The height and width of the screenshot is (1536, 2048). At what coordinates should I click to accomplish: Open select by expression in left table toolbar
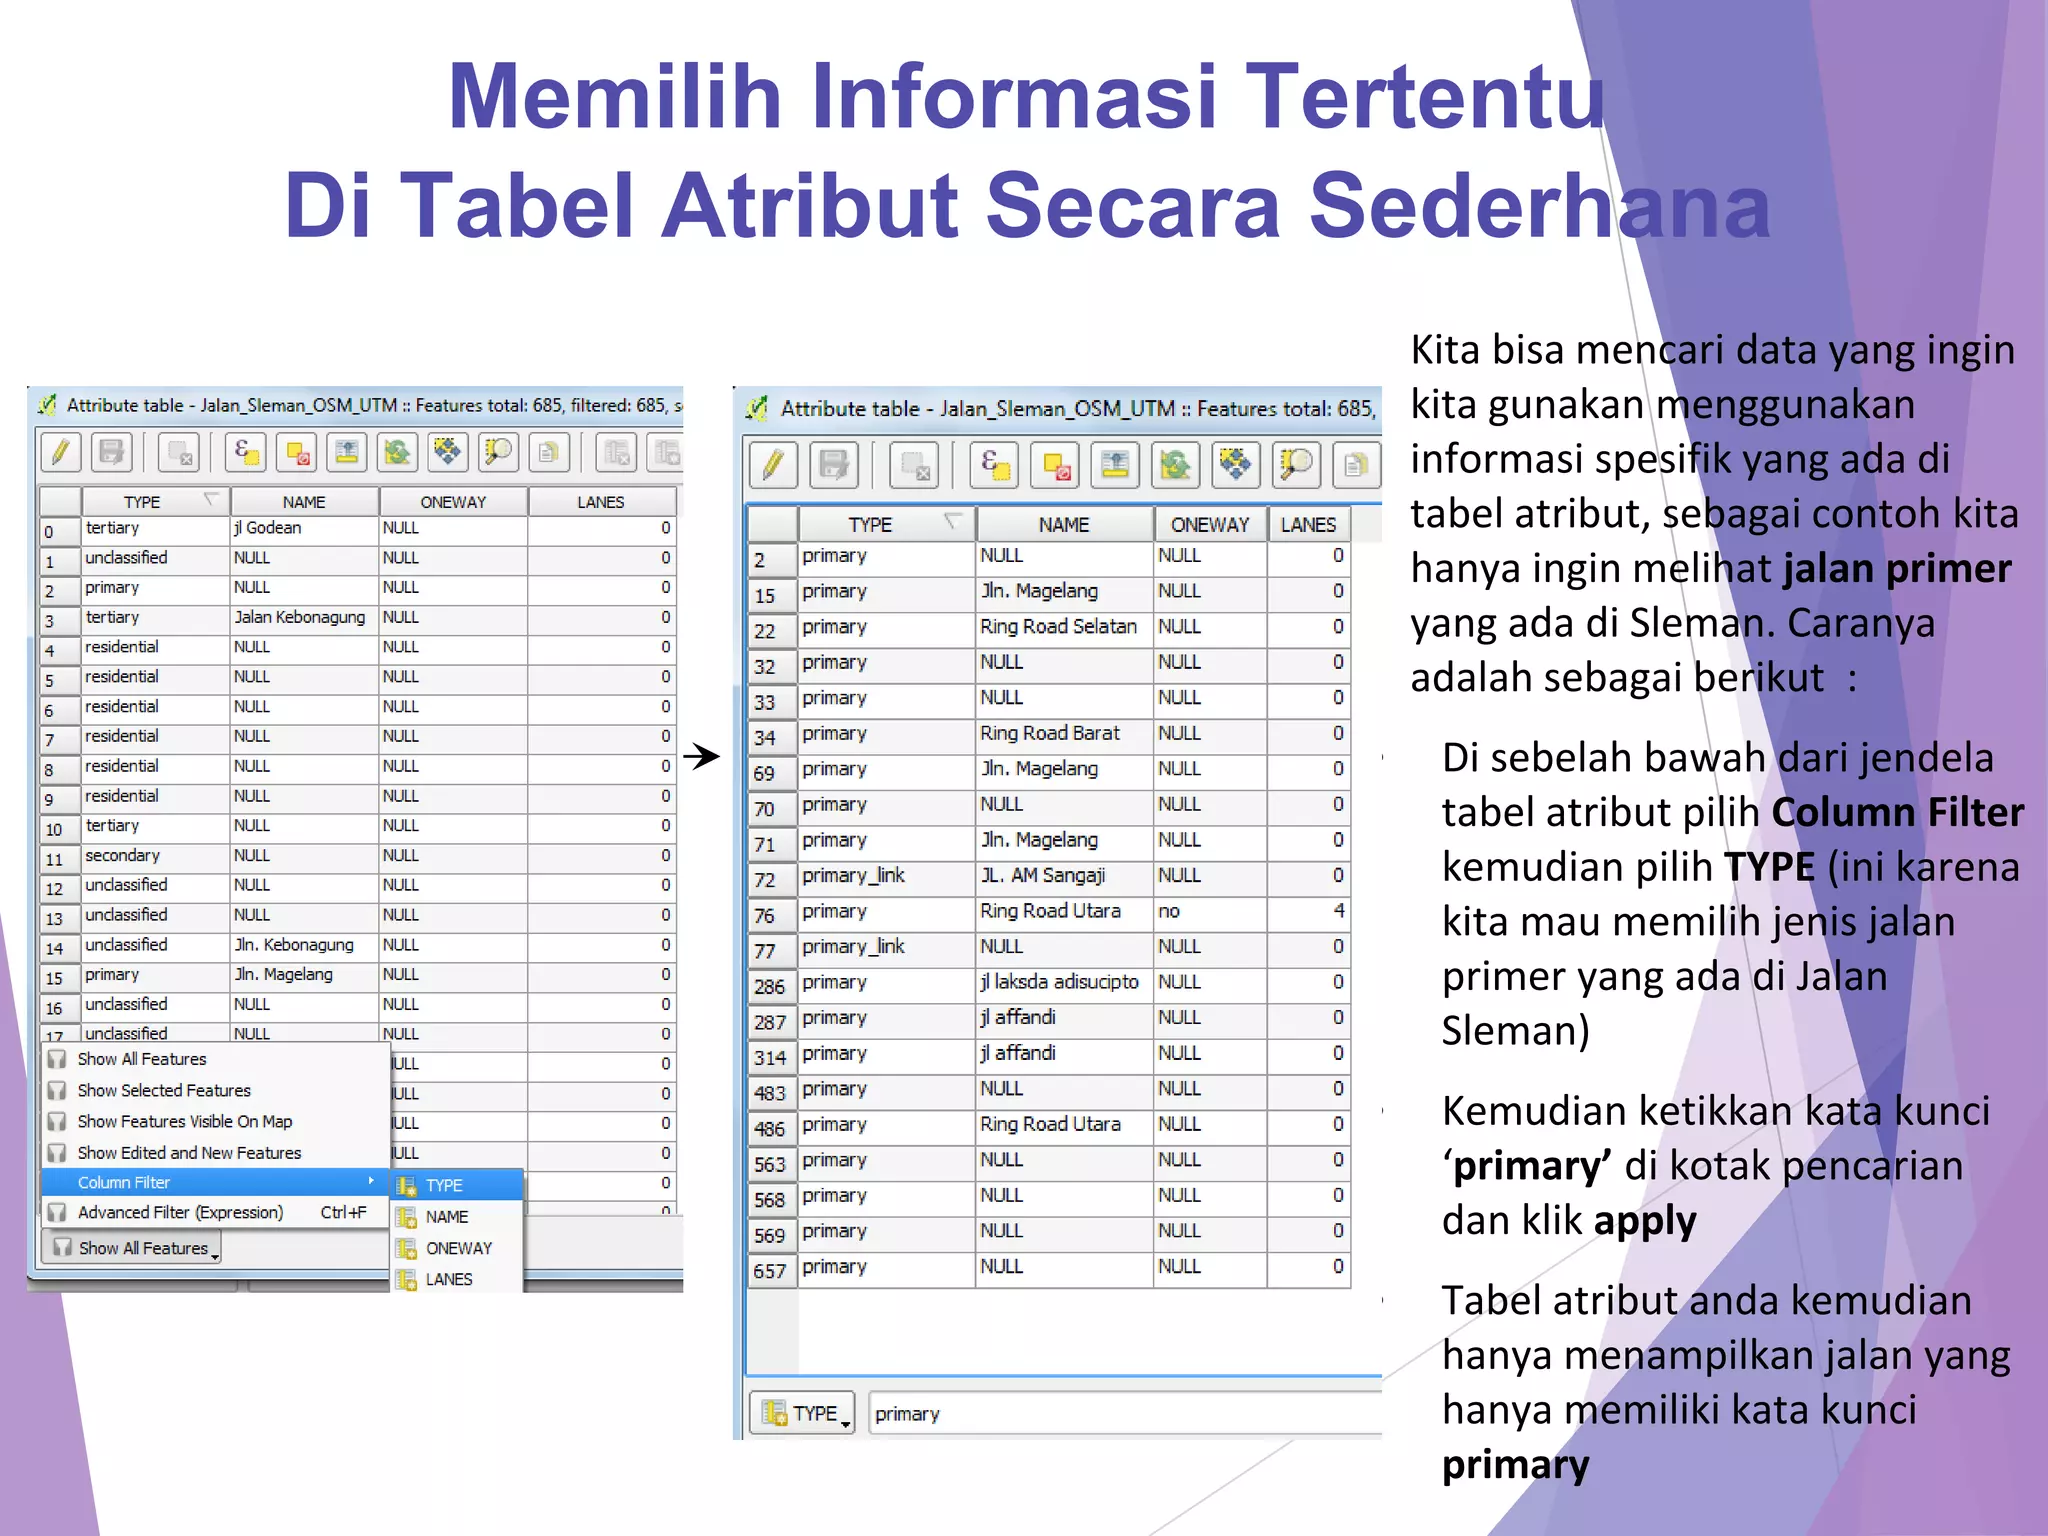tap(246, 453)
